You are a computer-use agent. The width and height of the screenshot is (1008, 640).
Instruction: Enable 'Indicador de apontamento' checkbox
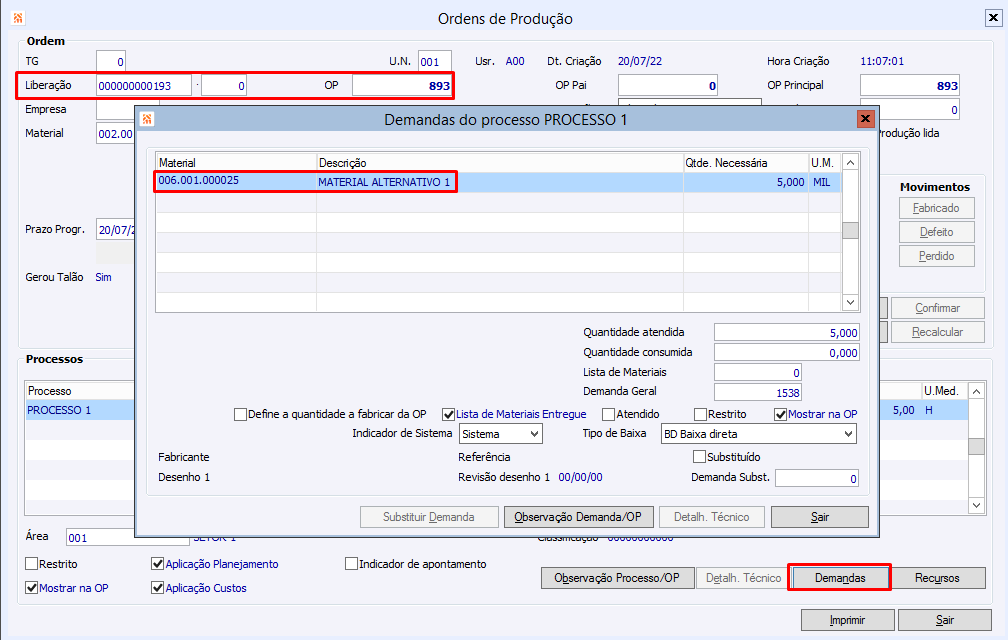pyautogui.click(x=351, y=564)
